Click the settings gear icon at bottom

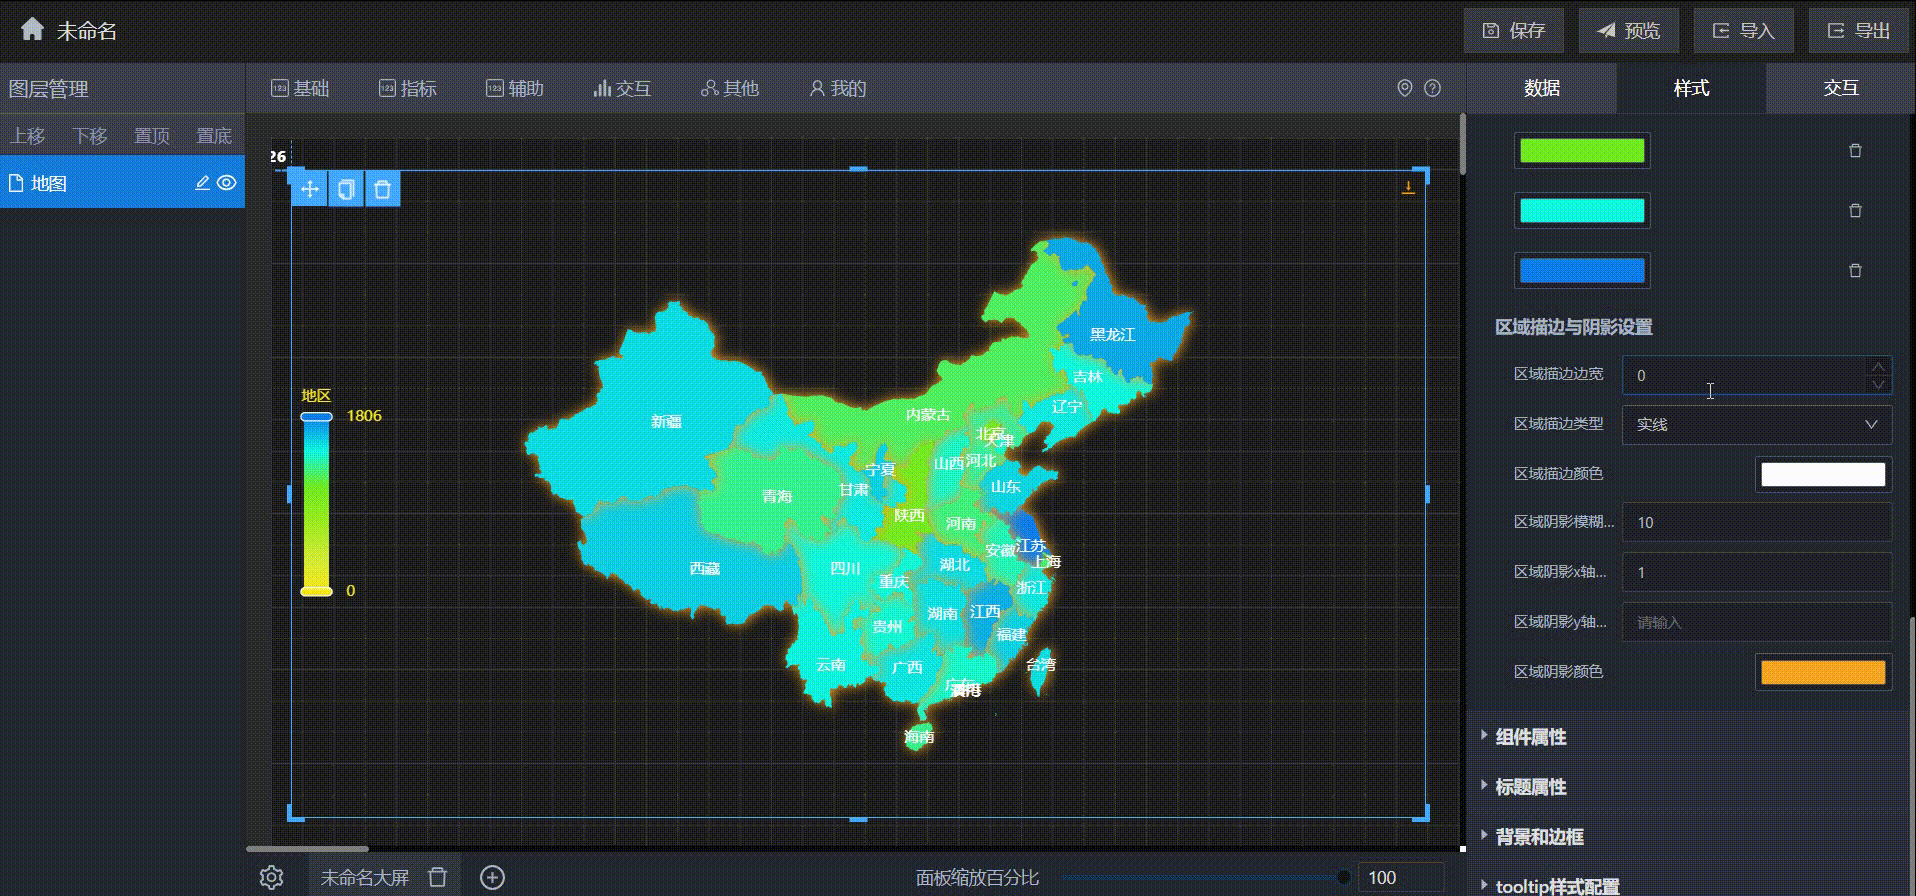(x=271, y=877)
